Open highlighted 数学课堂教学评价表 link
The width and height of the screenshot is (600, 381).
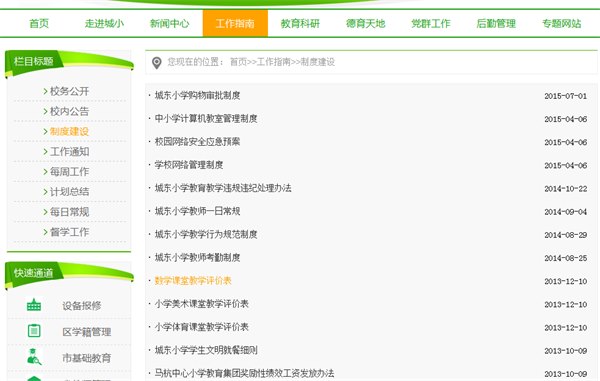pyautogui.click(x=193, y=281)
